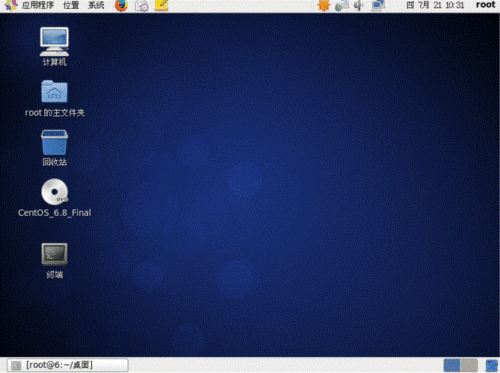Open the notes/editor launcher with pencil icon
The height and width of the screenshot is (373, 500).
coord(162,5)
